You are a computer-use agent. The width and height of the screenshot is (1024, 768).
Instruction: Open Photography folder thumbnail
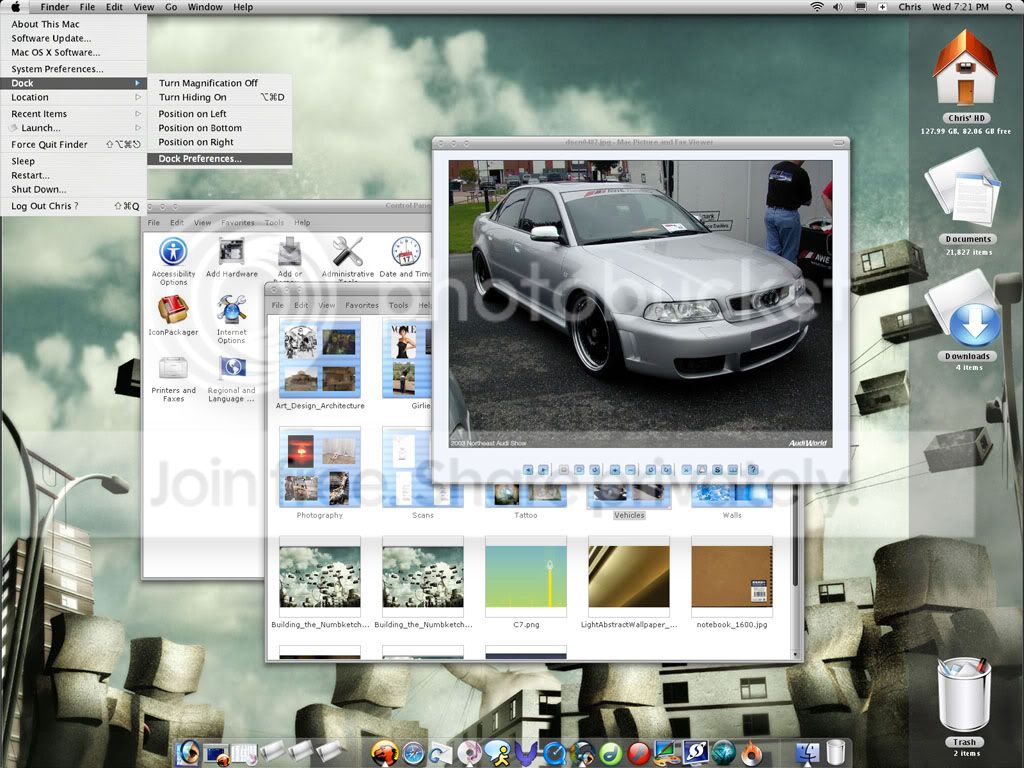click(x=319, y=468)
